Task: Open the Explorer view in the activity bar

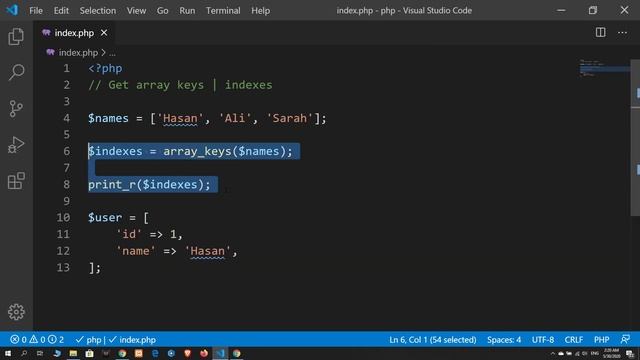Action: point(16,37)
